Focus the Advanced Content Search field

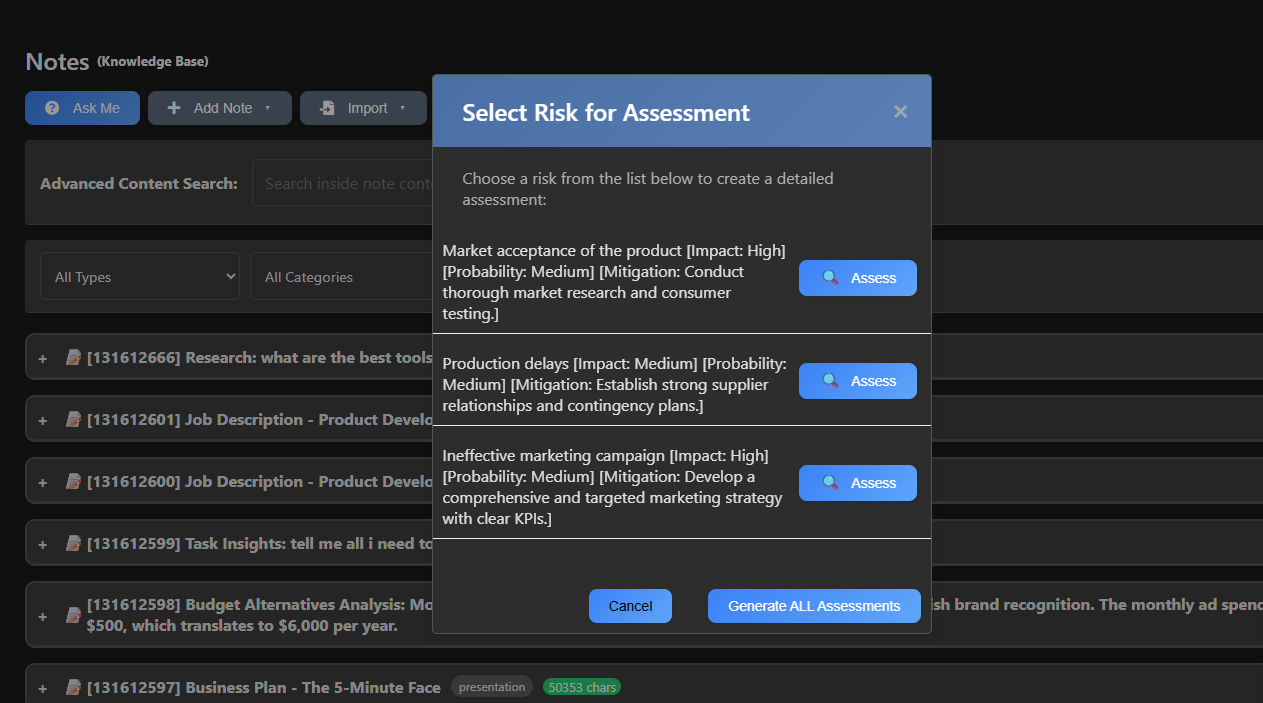pyautogui.click(x=345, y=184)
